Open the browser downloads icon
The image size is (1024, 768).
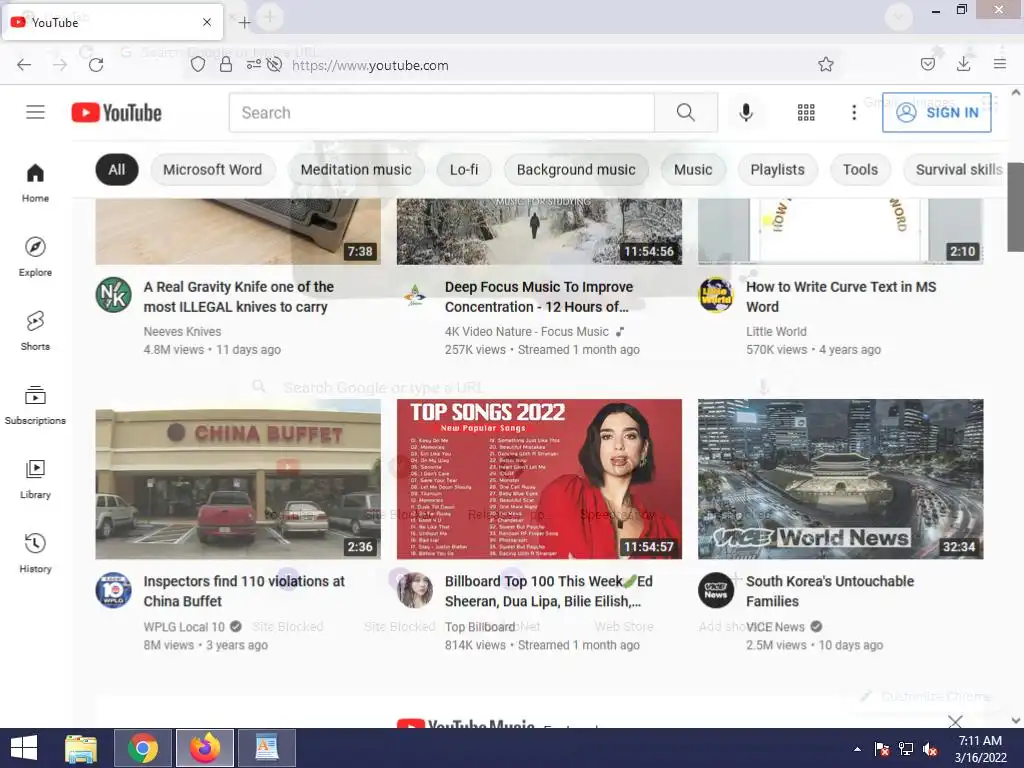coord(963,64)
